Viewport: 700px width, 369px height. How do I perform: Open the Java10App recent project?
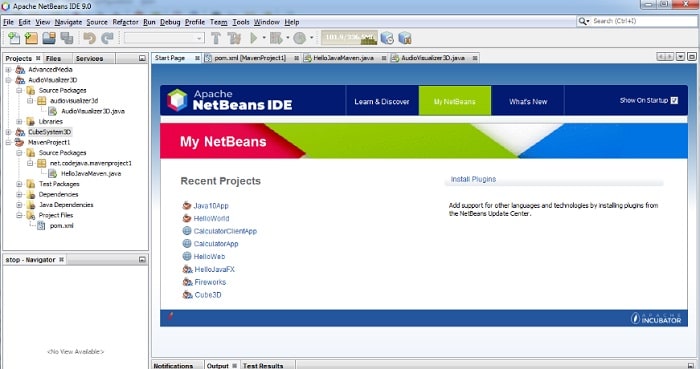pos(211,206)
